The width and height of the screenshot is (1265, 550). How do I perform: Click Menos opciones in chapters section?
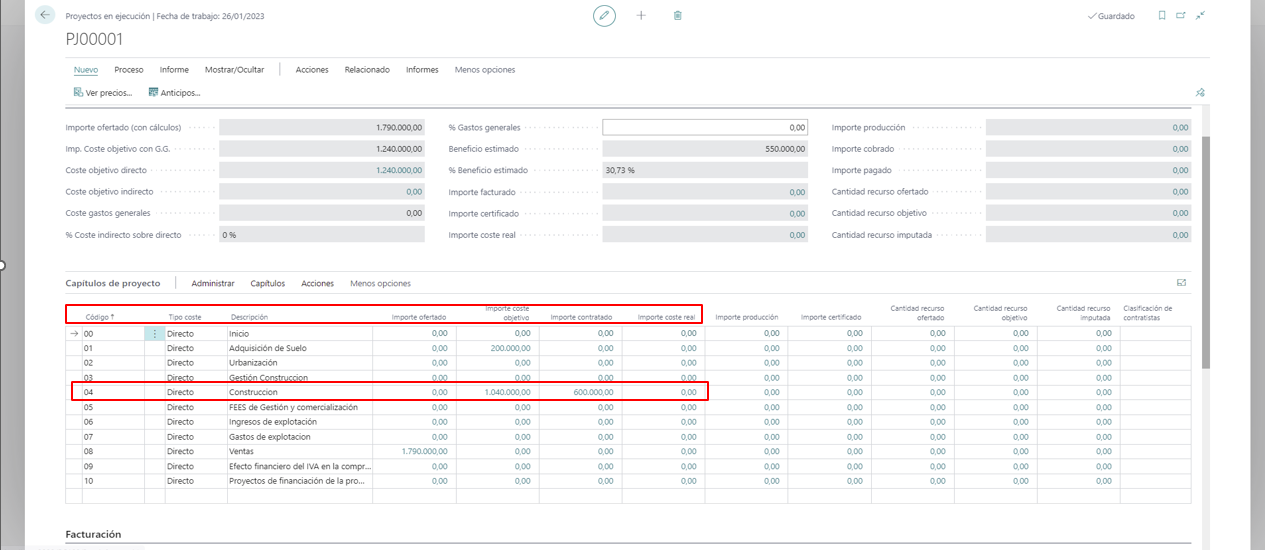381,283
